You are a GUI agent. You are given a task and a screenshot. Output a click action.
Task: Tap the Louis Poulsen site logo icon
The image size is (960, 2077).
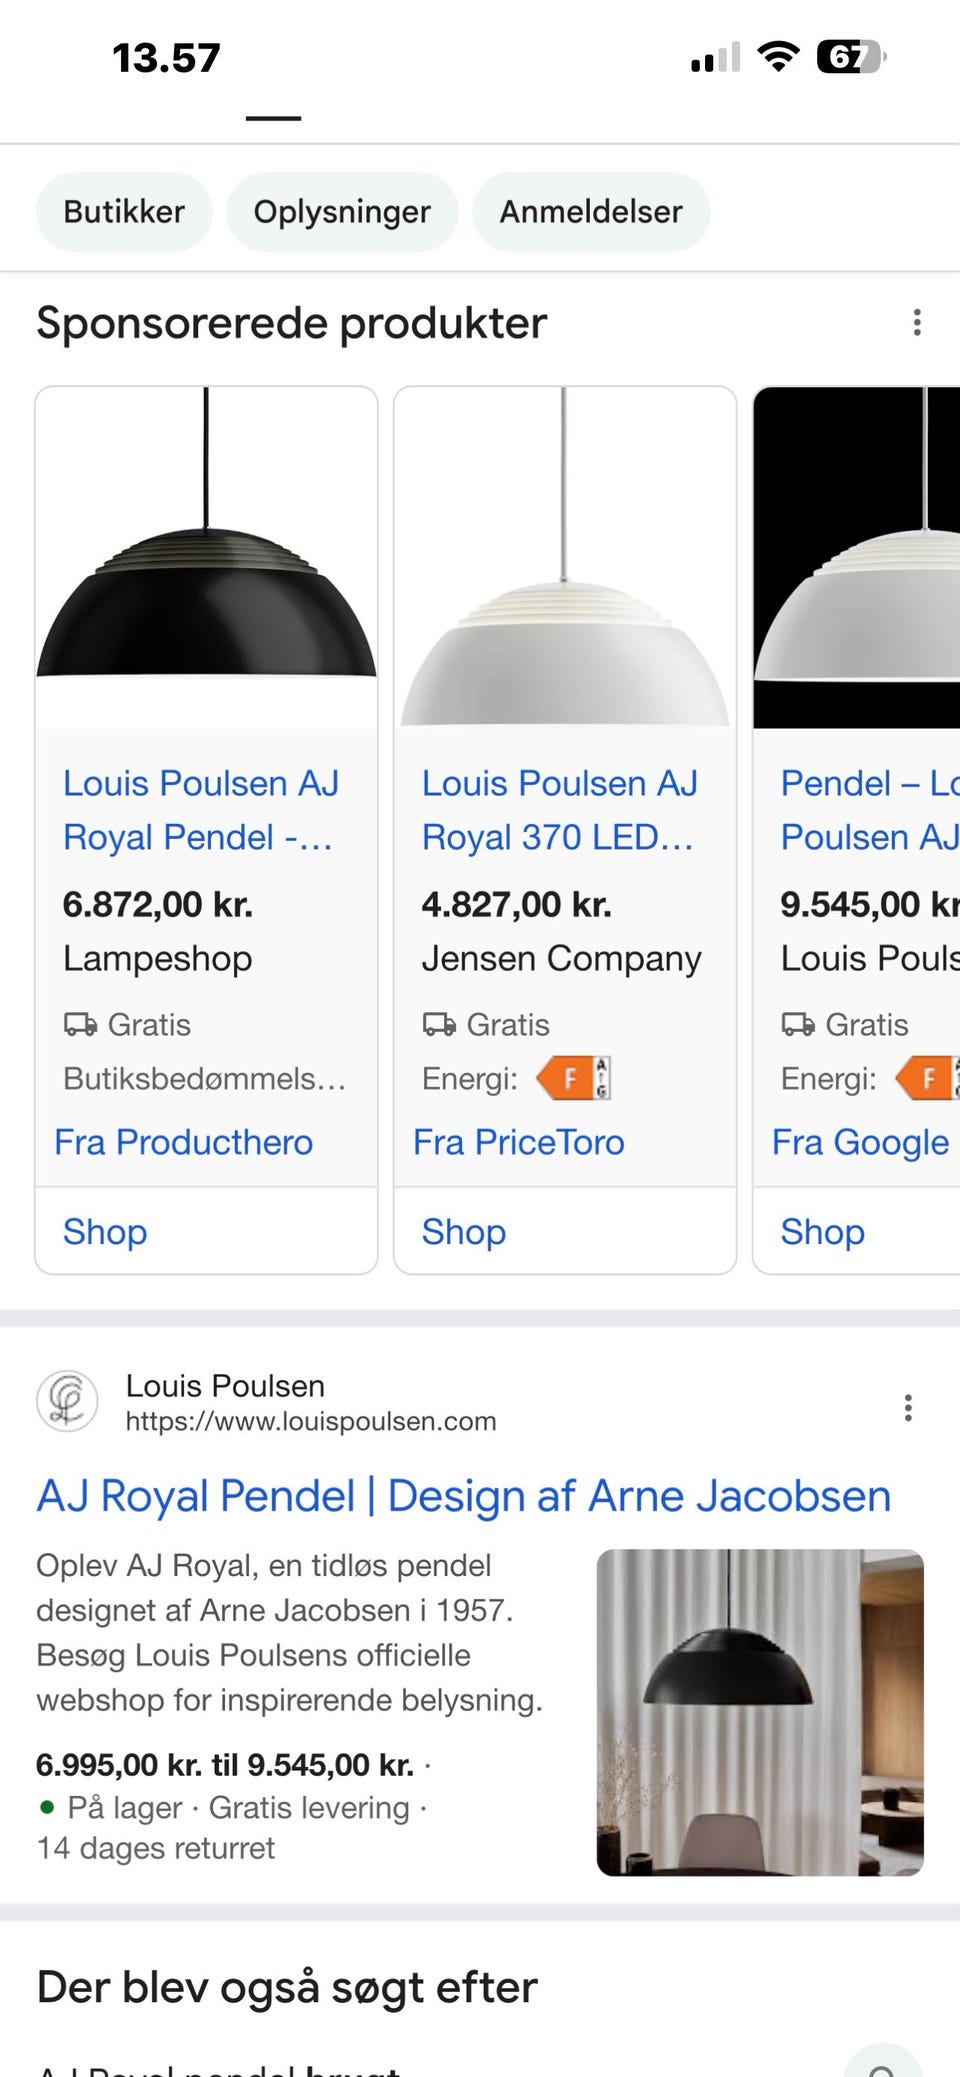(x=67, y=1401)
